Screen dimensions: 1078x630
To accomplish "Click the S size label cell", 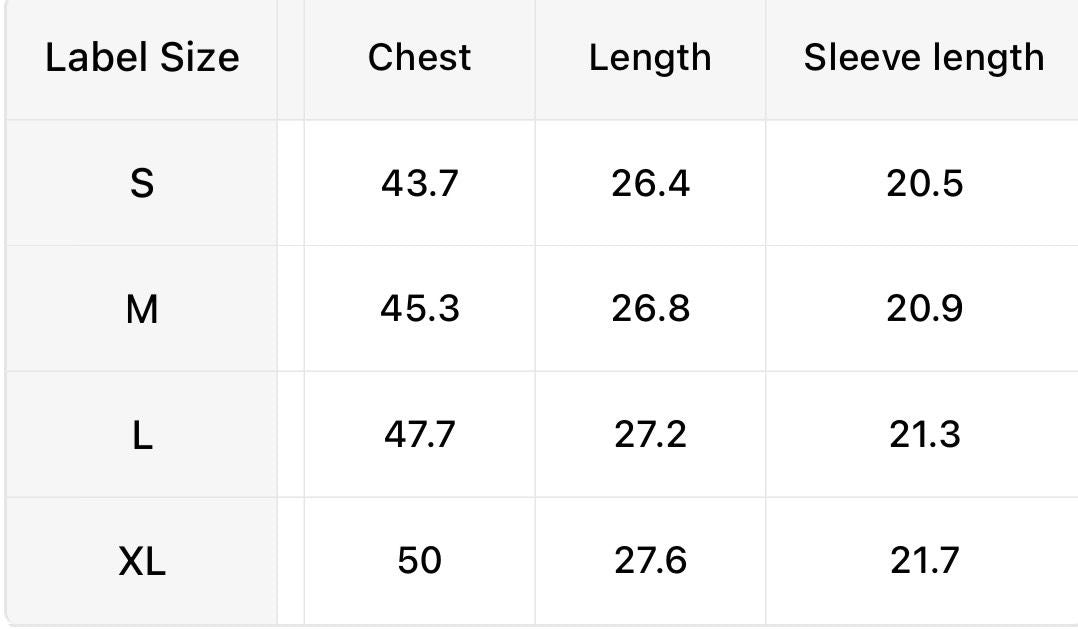I will click(x=142, y=184).
